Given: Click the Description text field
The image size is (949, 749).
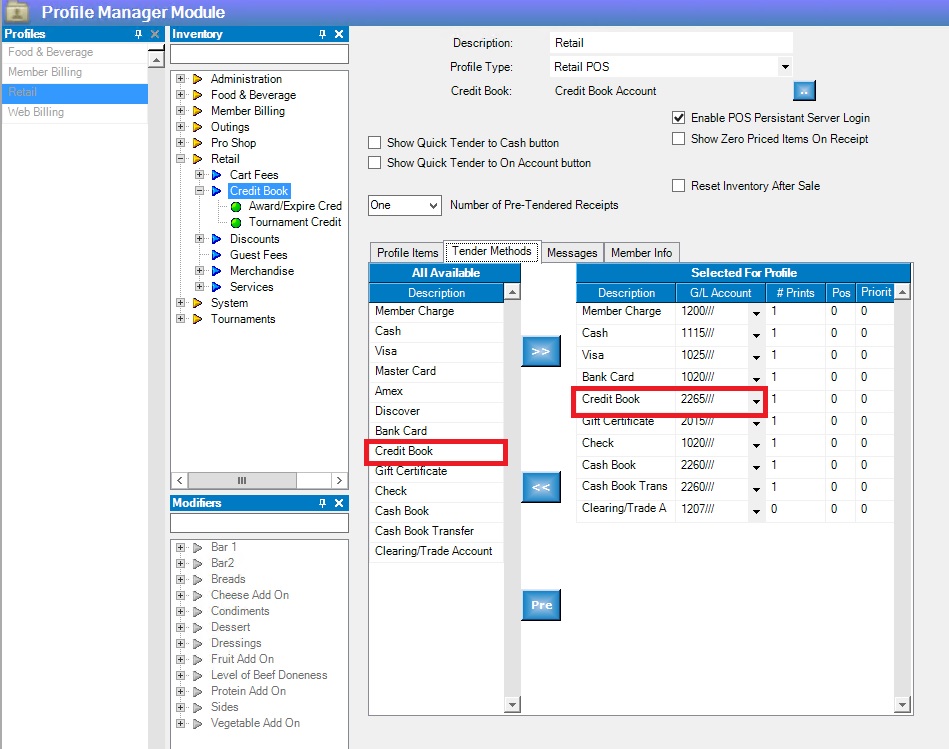Looking at the screenshot, I should click(671, 43).
